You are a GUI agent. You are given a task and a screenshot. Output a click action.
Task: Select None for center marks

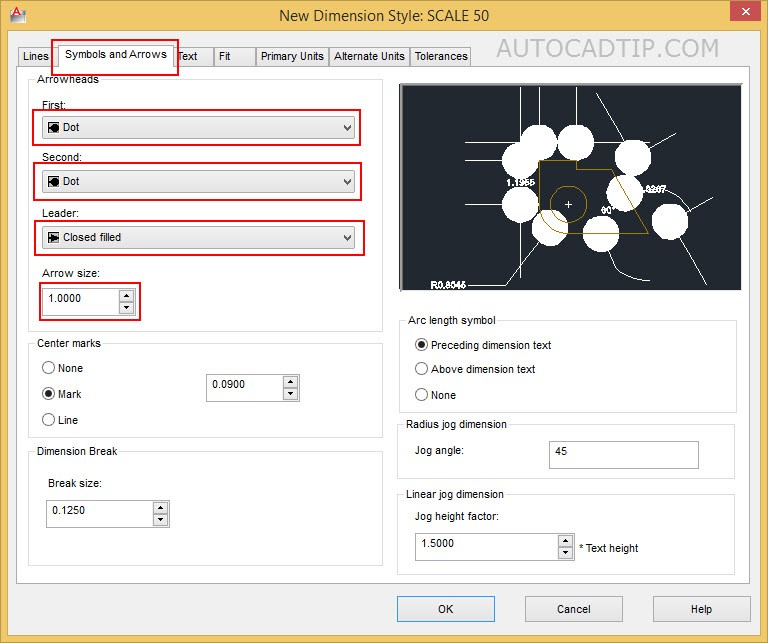tap(62, 368)
